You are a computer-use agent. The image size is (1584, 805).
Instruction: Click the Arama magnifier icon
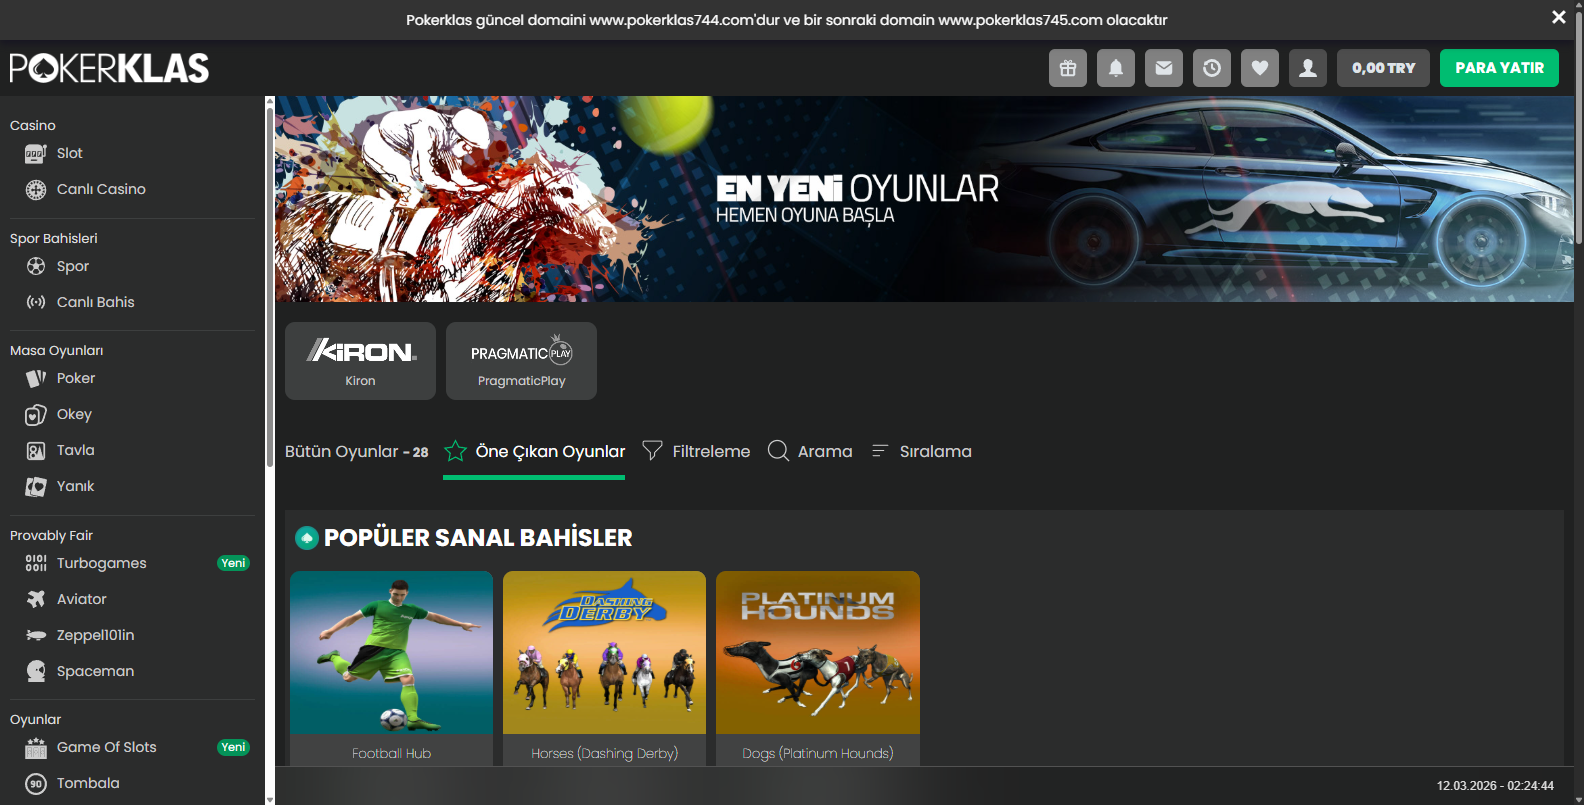[778, 451]
